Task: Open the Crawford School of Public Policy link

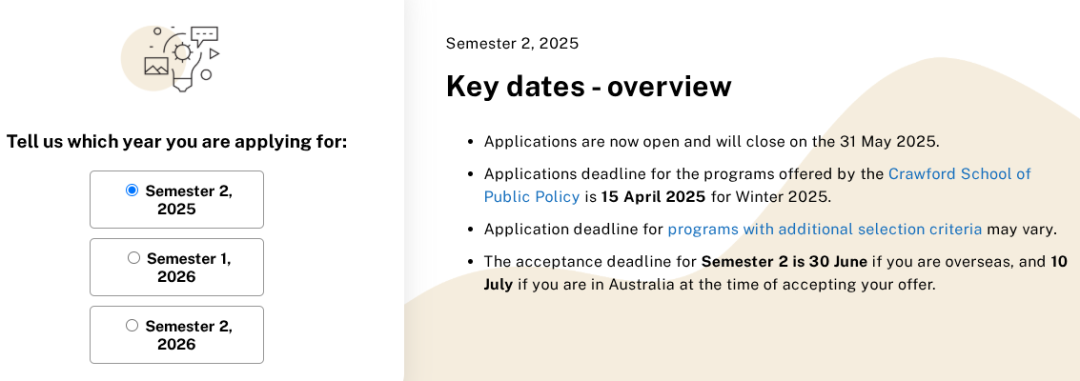Action: tap(758, 185)
